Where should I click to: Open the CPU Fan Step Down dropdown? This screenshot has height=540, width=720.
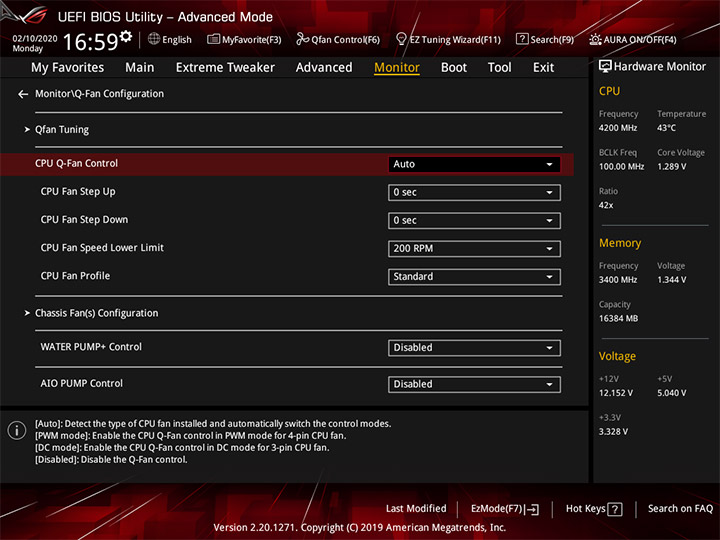474,220
